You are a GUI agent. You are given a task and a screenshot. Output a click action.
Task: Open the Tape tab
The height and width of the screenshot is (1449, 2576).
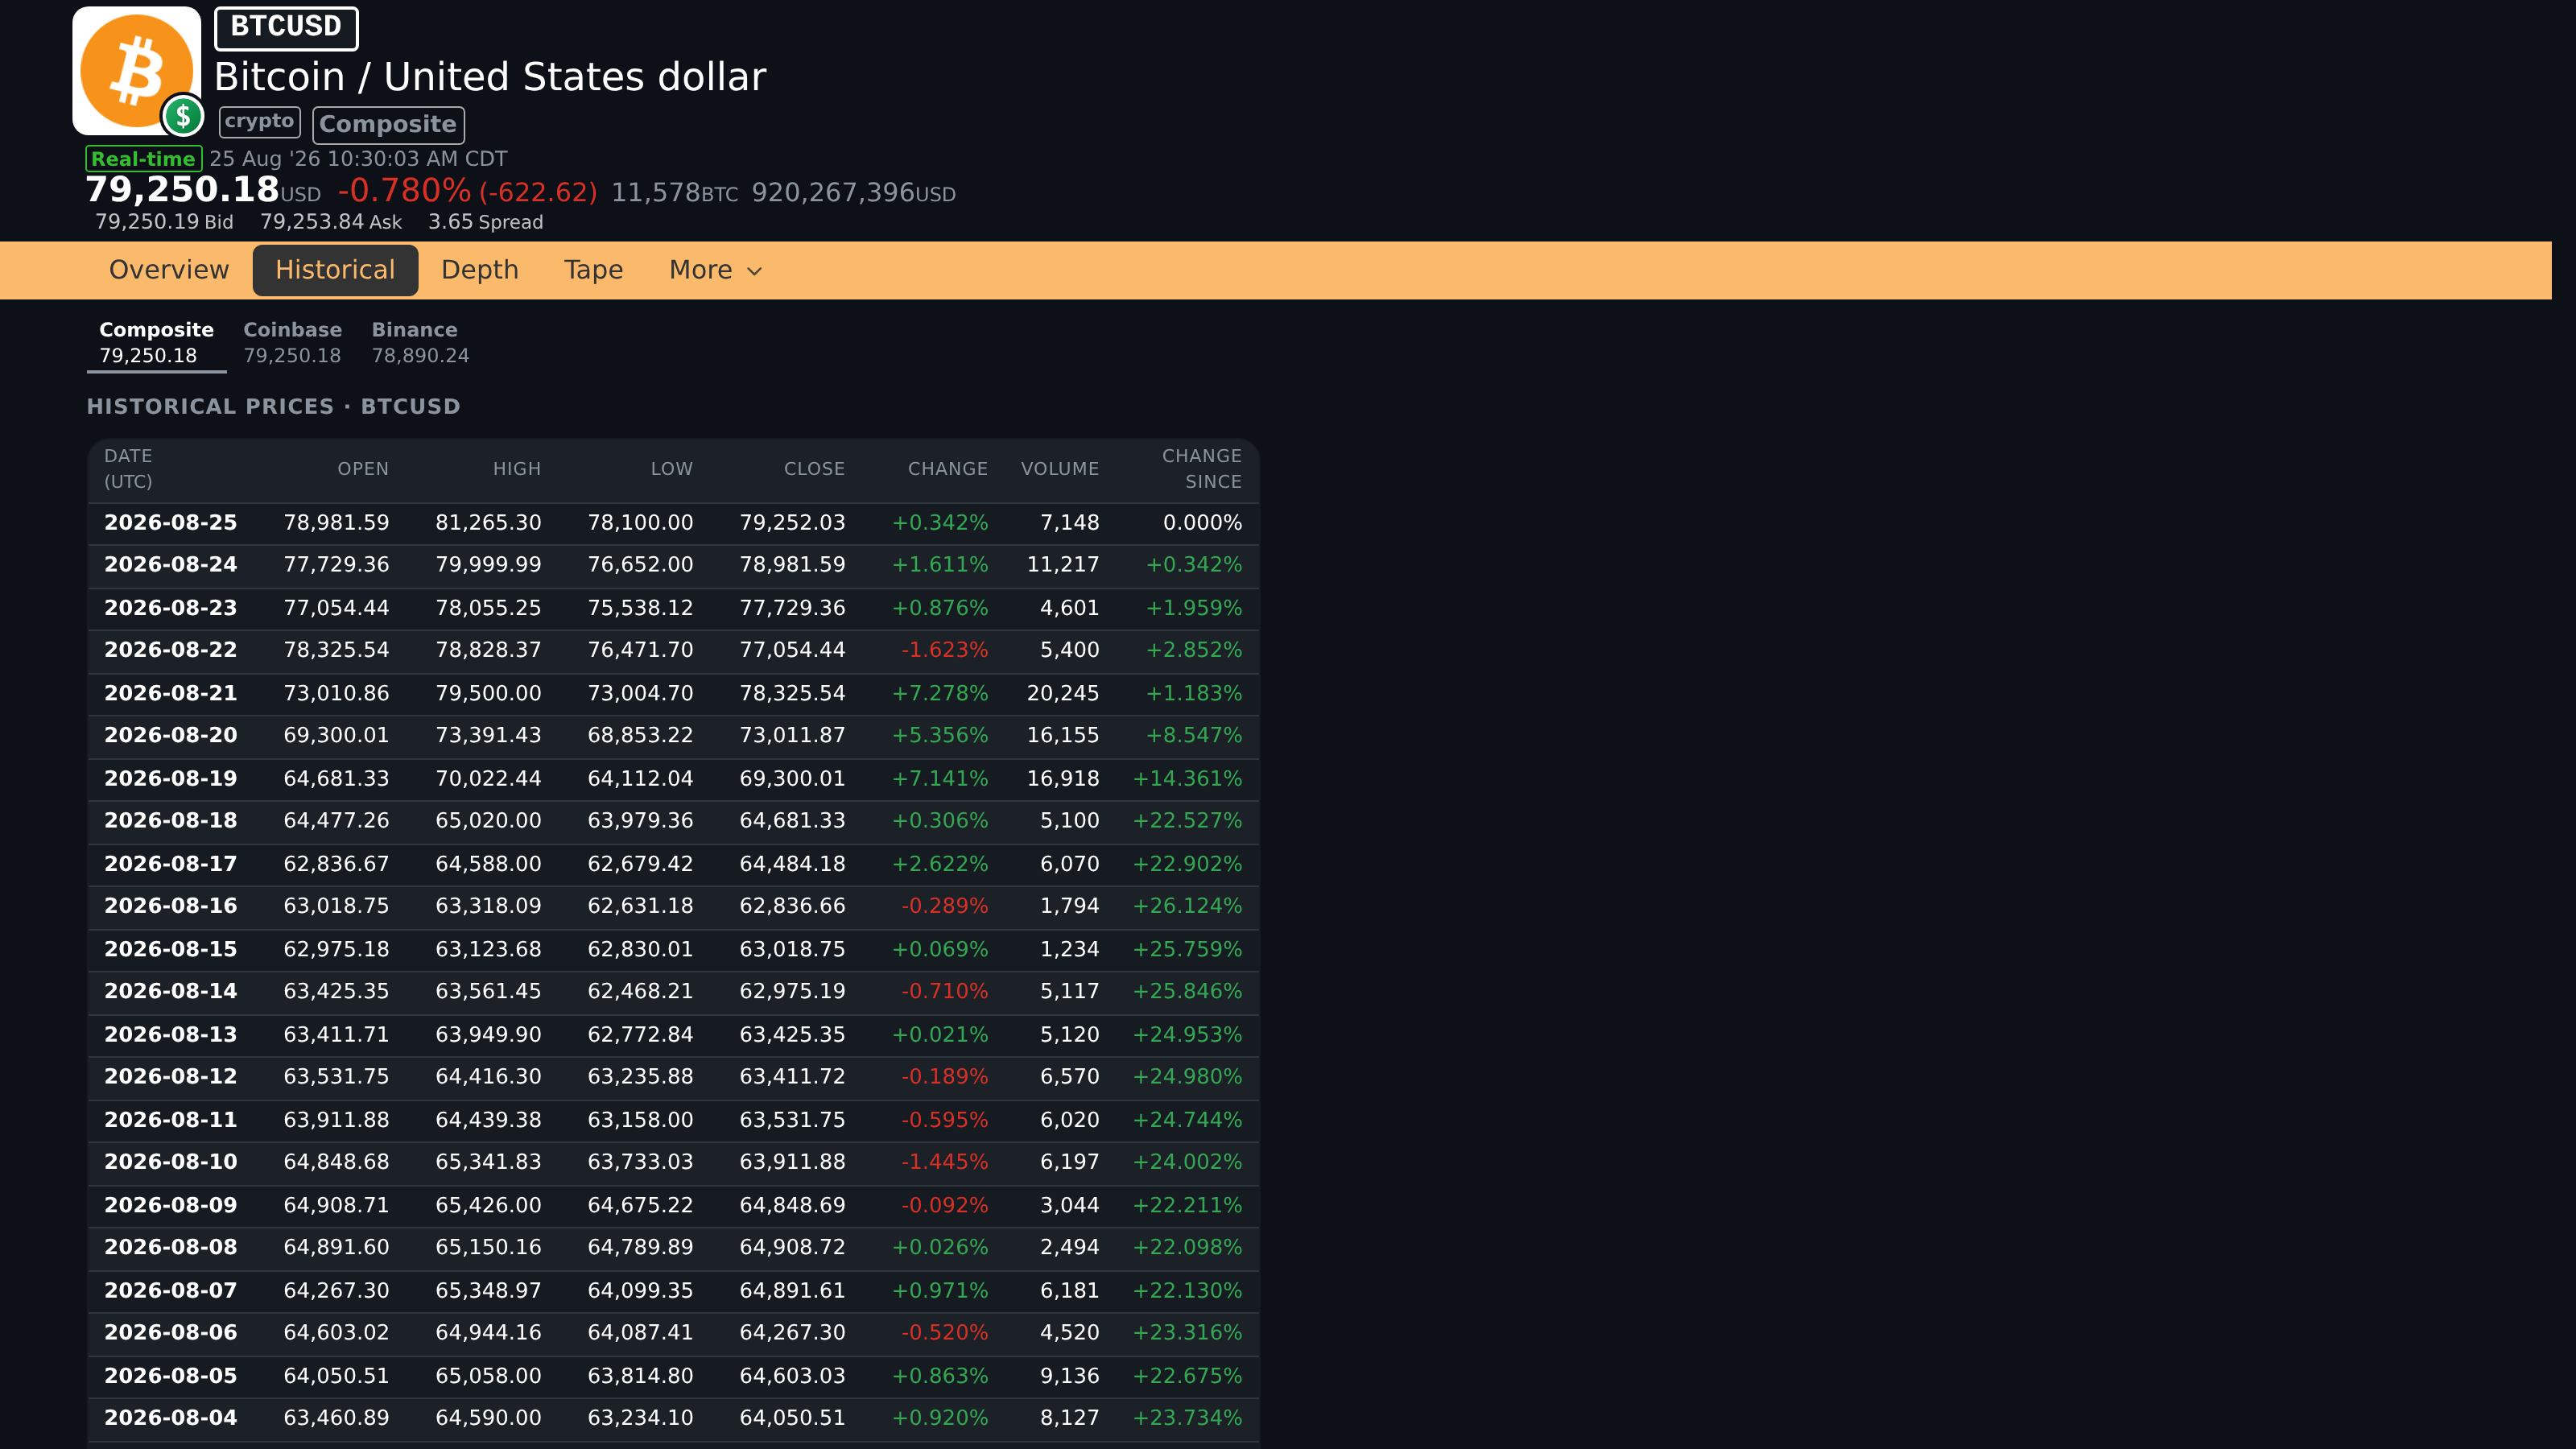[594, 270]
